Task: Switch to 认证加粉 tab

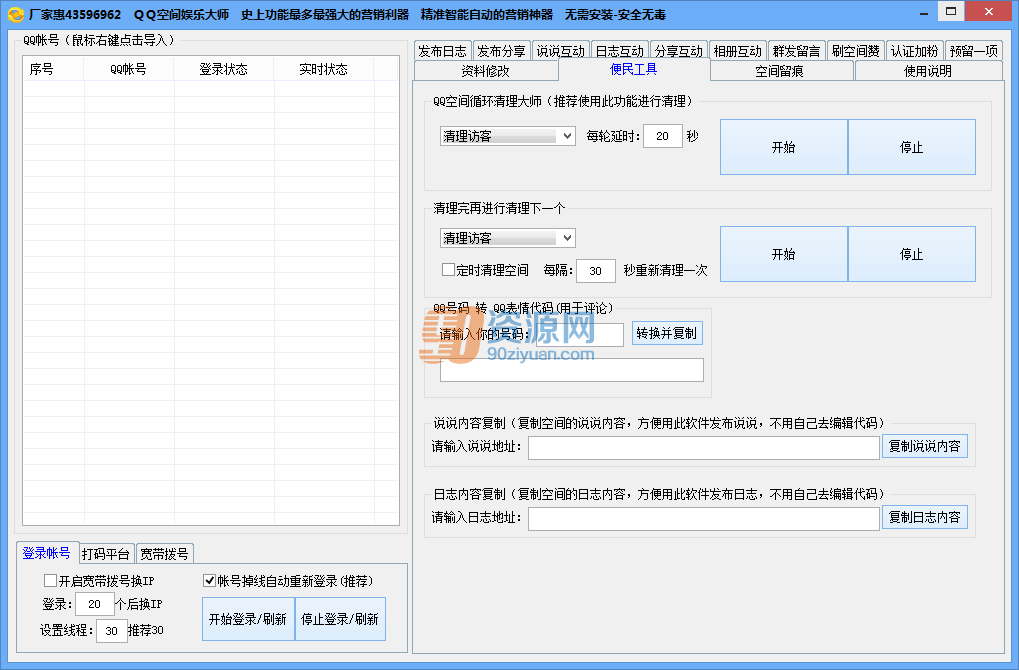Action: click(x=915, y=51)
